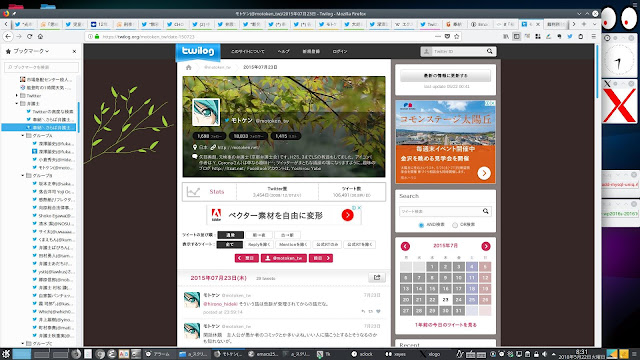Collapse the グループB bookmark folder

click(x=22, y=176)
